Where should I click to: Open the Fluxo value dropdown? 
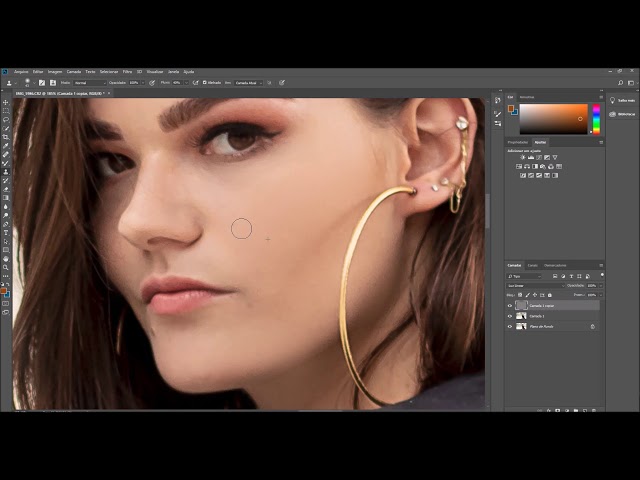(x=187, y=83)
